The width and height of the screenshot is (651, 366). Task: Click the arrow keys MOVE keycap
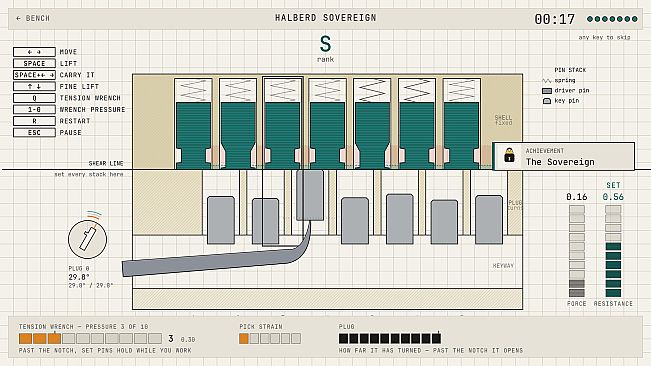point(34,52)
